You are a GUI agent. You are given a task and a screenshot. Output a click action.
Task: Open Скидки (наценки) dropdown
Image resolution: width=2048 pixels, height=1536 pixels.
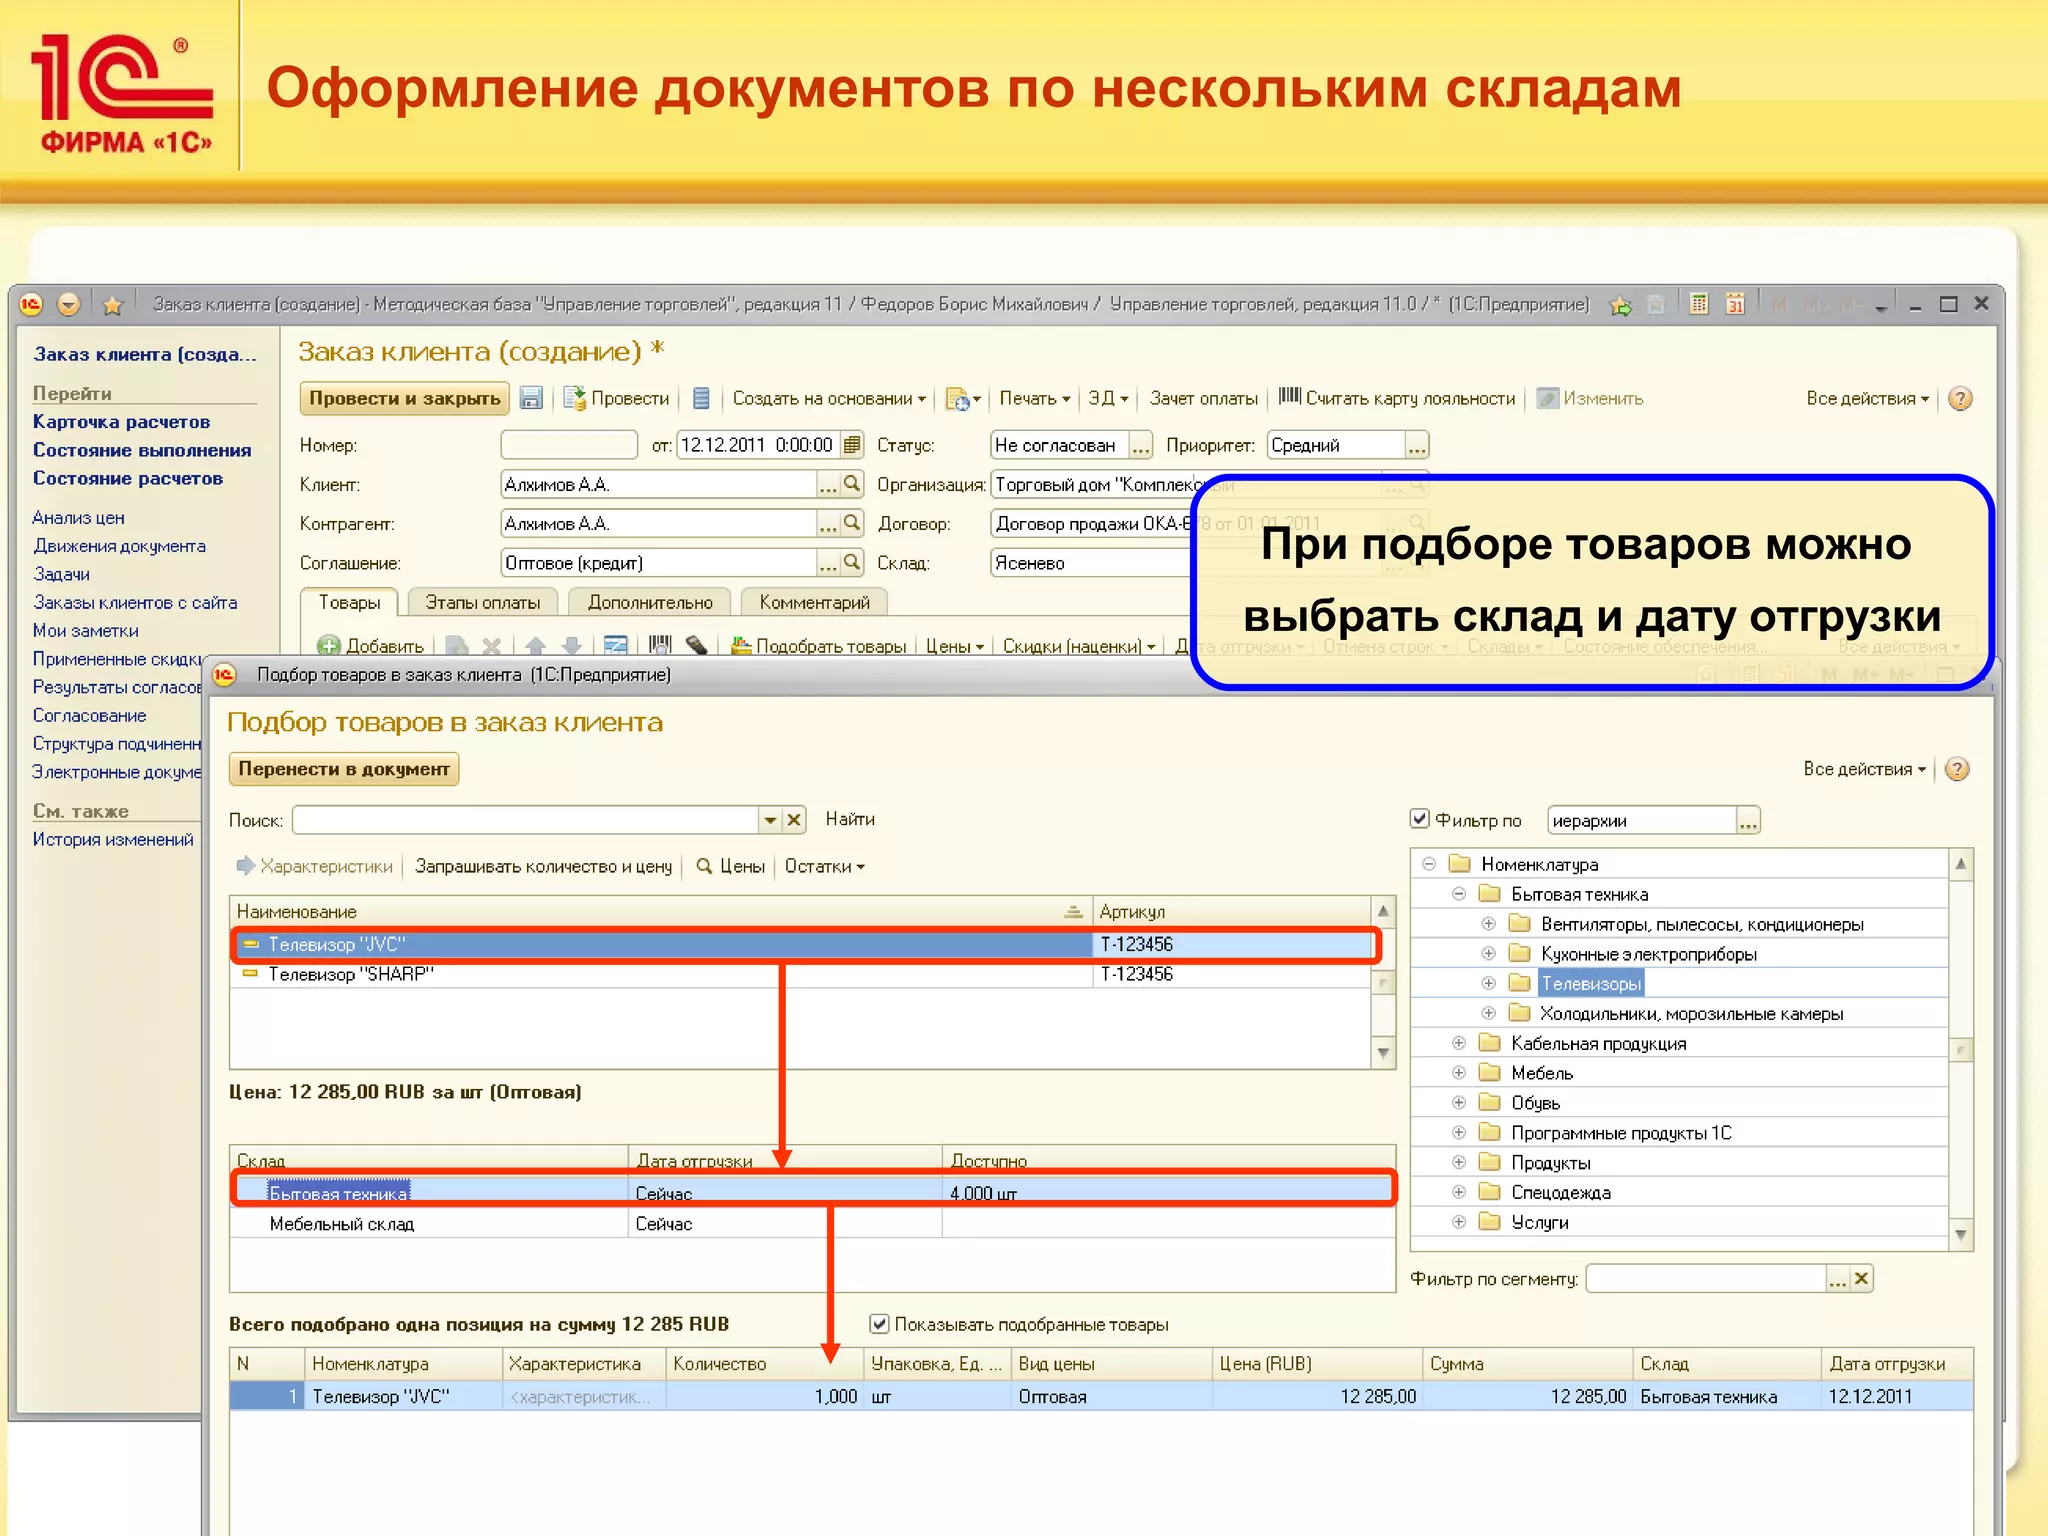tap(1079, 646)
